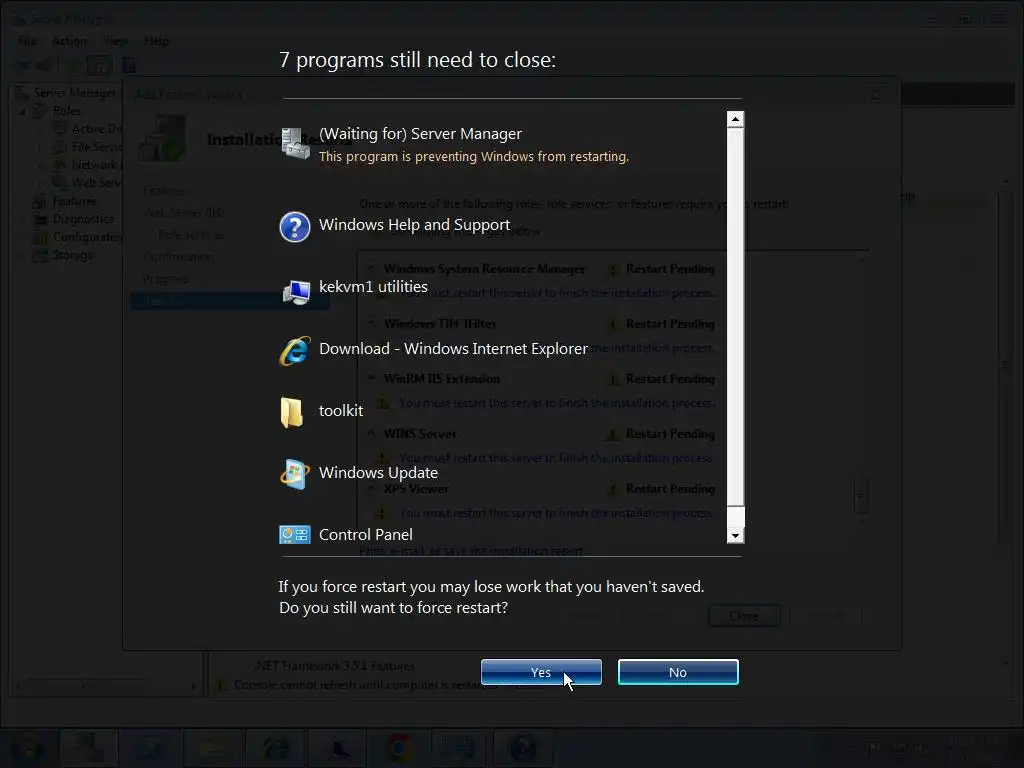
Task: Click the Server Manager icon in the program list
Action: point(295,142)
